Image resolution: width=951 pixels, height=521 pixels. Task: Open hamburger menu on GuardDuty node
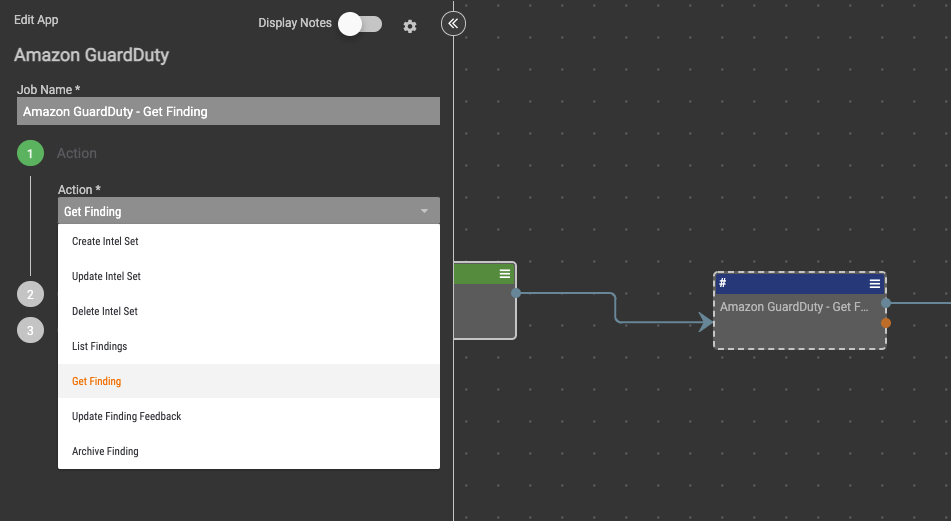[875, 283]
